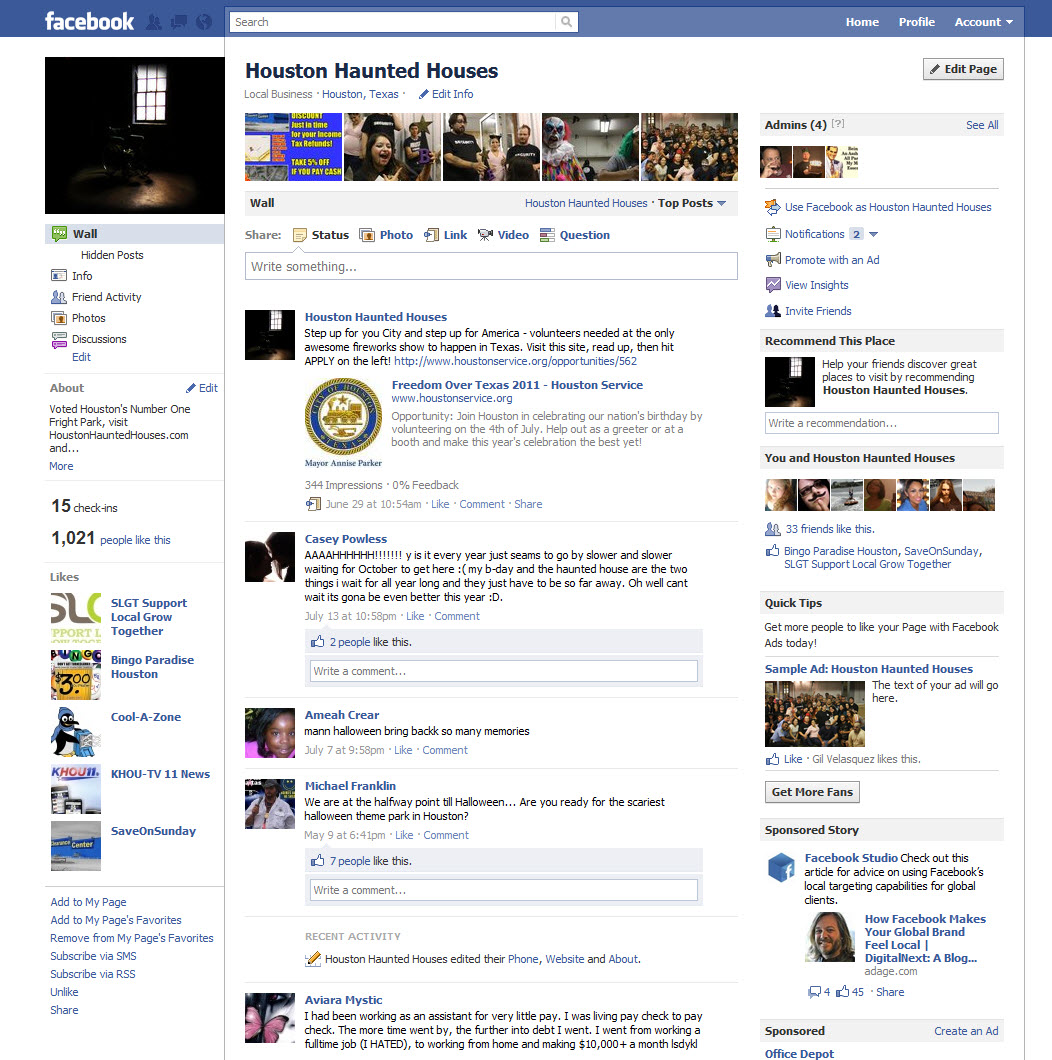
Task: Click comment count icon on sponsored story
Action: click(815, 992)
